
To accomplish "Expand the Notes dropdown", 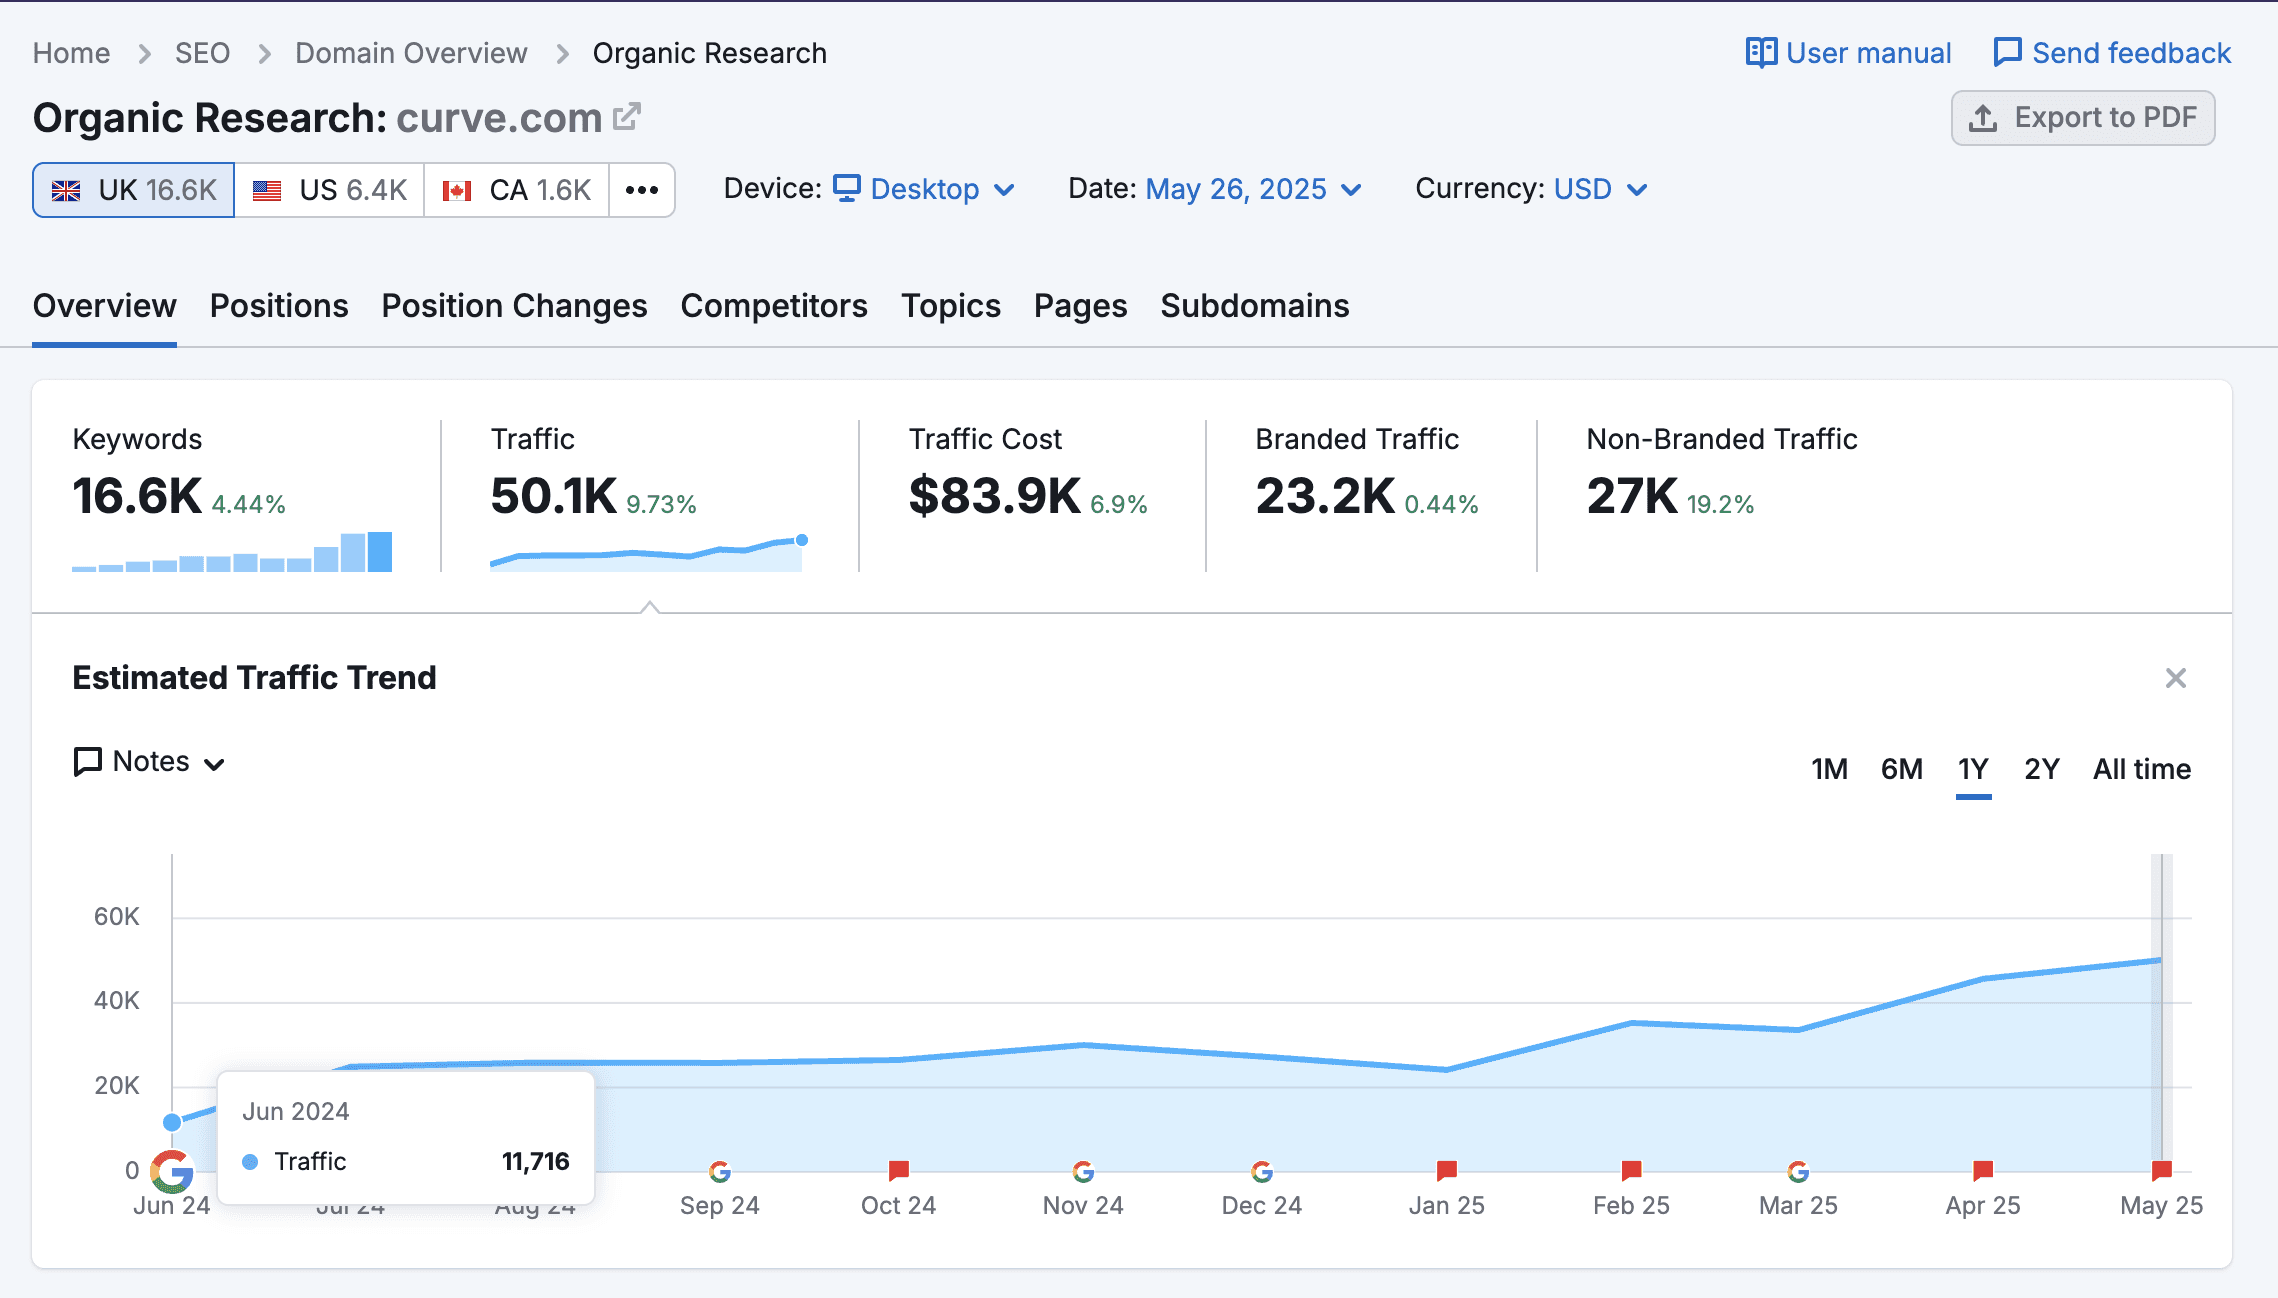I will click(150, 762).
